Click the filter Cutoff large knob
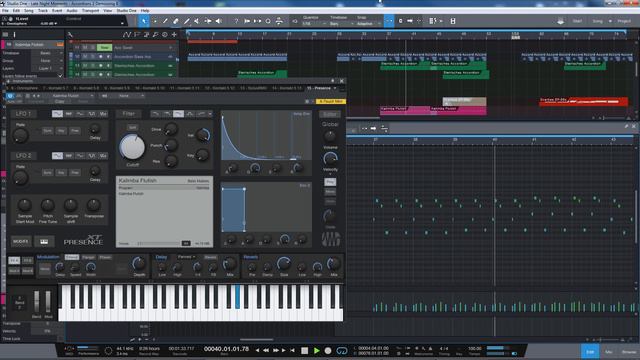 [x=132, y=147]
